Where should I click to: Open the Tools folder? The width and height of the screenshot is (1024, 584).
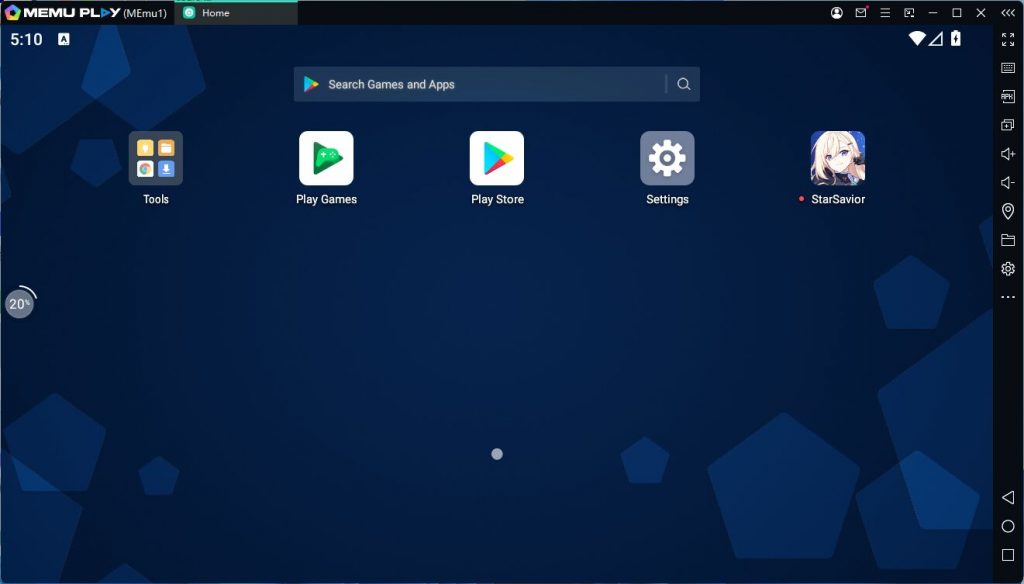click(x=156, y=159)
